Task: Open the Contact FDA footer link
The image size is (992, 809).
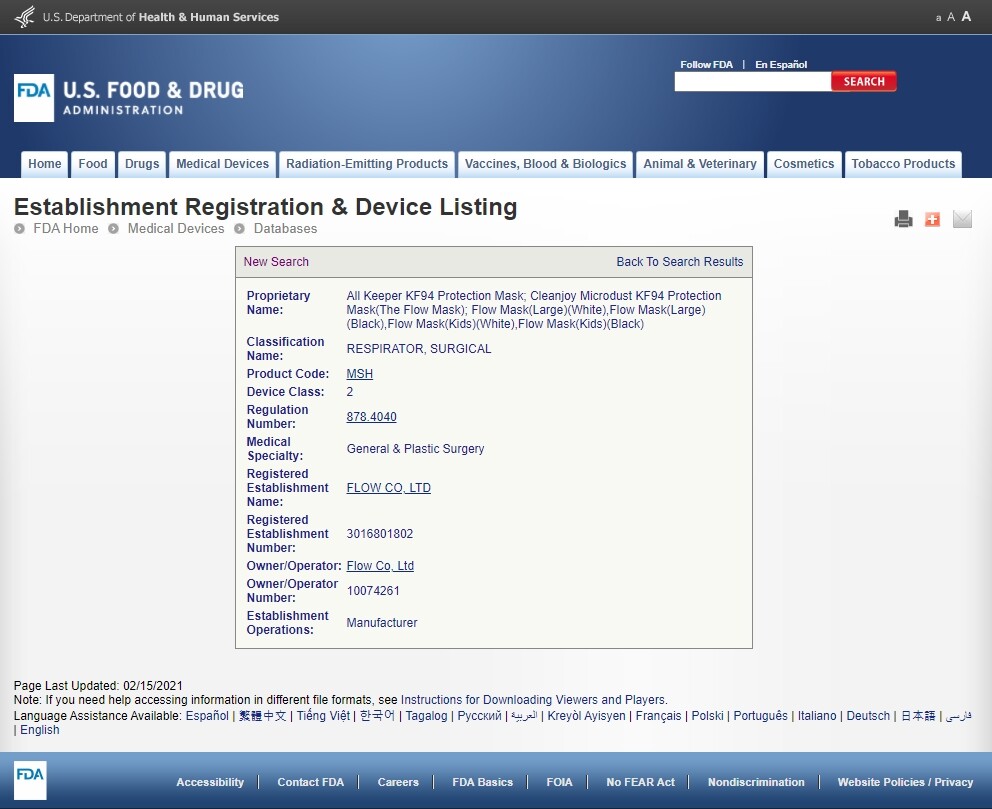Action: pyautogui.click(x=311, y=782)
